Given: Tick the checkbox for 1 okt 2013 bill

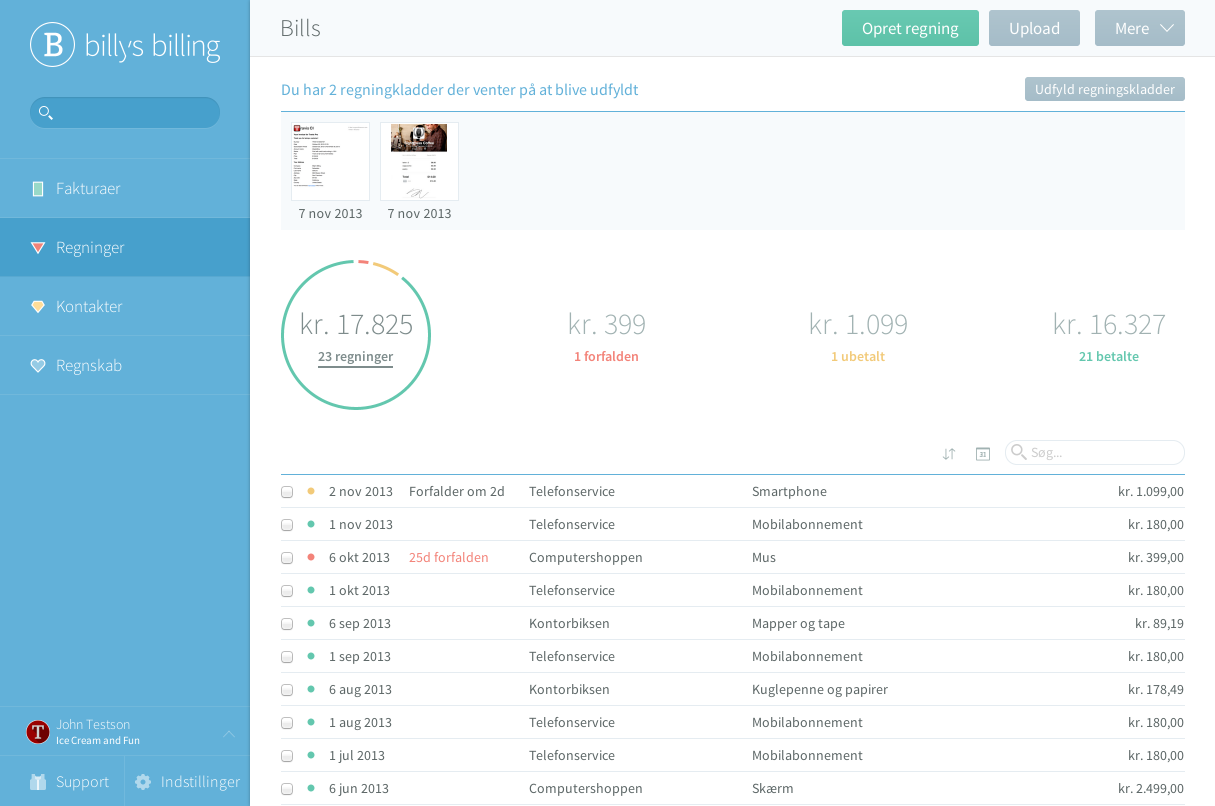Looking at the screenshot, I should pyautogui.click(x=287, y=591).
